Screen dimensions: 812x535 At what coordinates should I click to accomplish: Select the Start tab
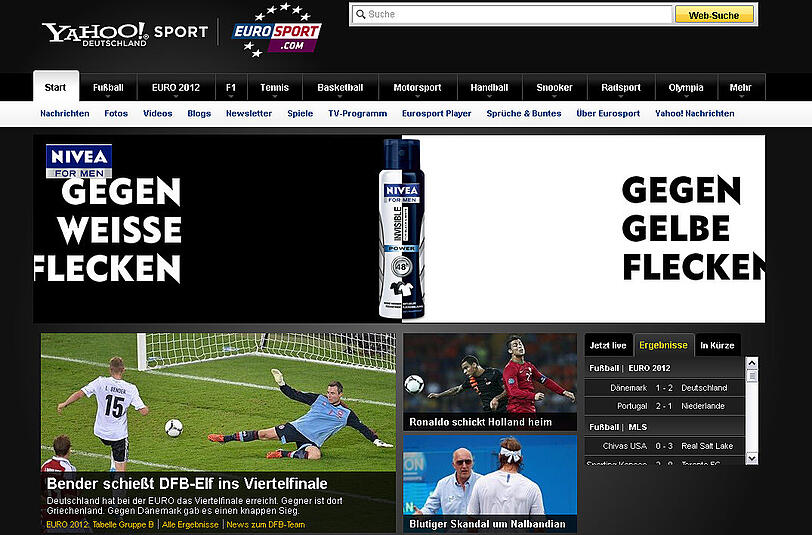point(55,87)
